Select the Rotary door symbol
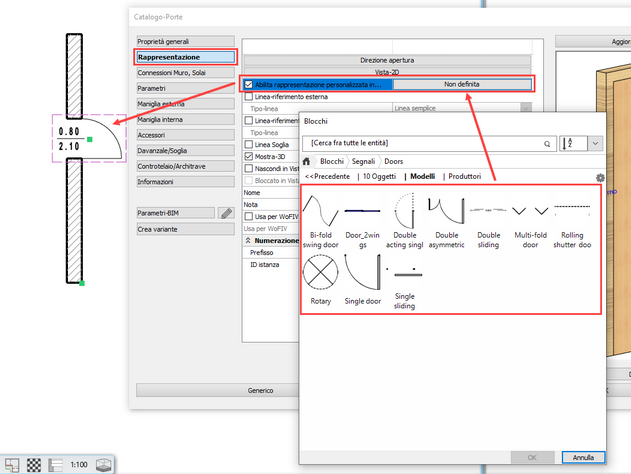Screen dimensions: 631x474 [x=320, y=280]
